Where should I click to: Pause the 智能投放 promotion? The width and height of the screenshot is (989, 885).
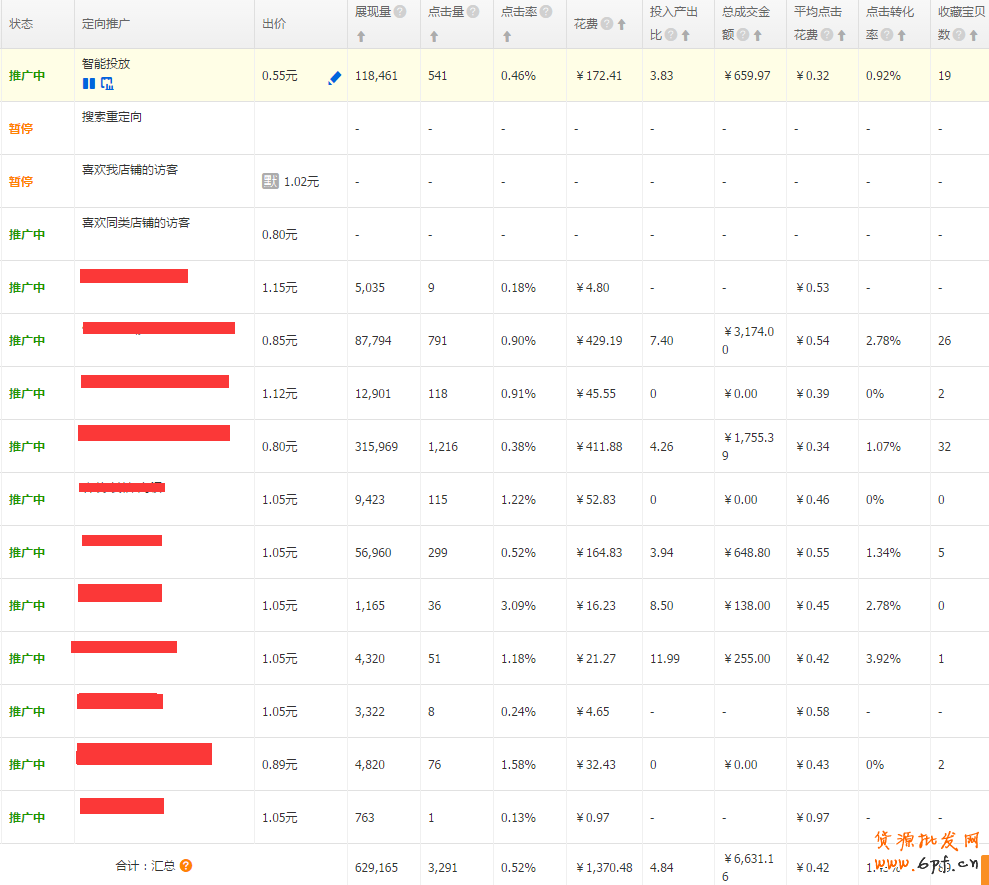point(89,83)
